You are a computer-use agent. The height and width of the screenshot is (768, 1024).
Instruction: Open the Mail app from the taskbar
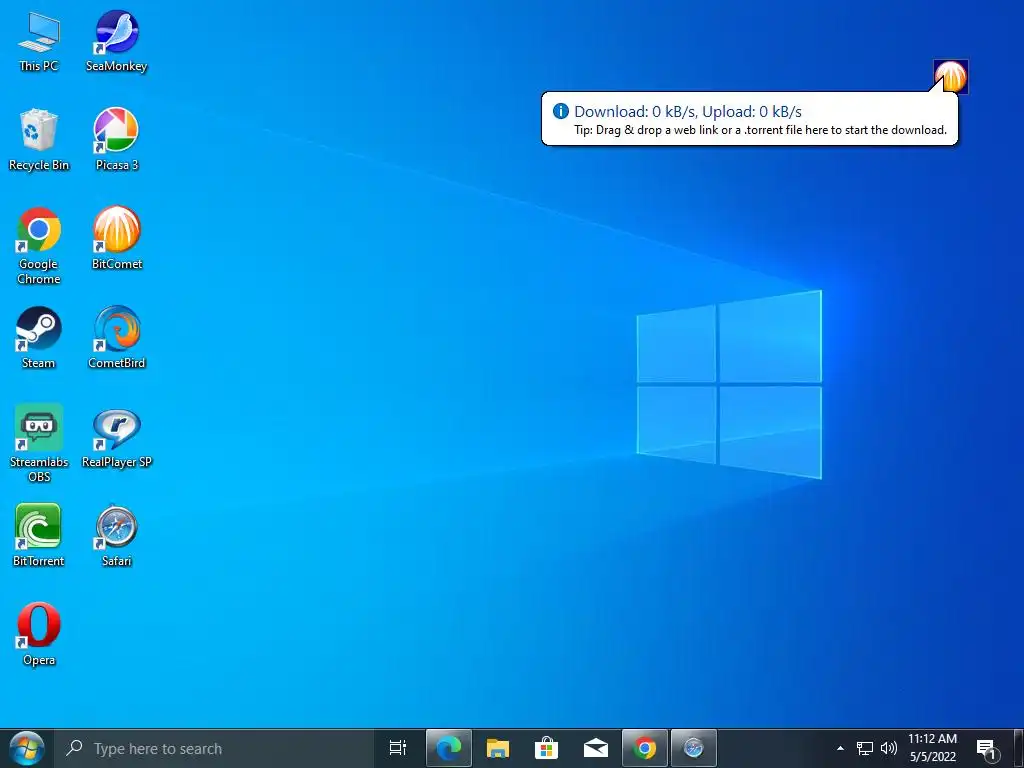pyautogui.click(x=596, y=748)
